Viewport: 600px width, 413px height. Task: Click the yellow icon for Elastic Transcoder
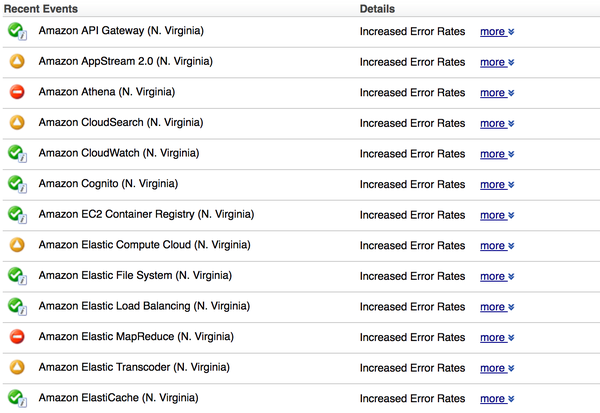17,367
